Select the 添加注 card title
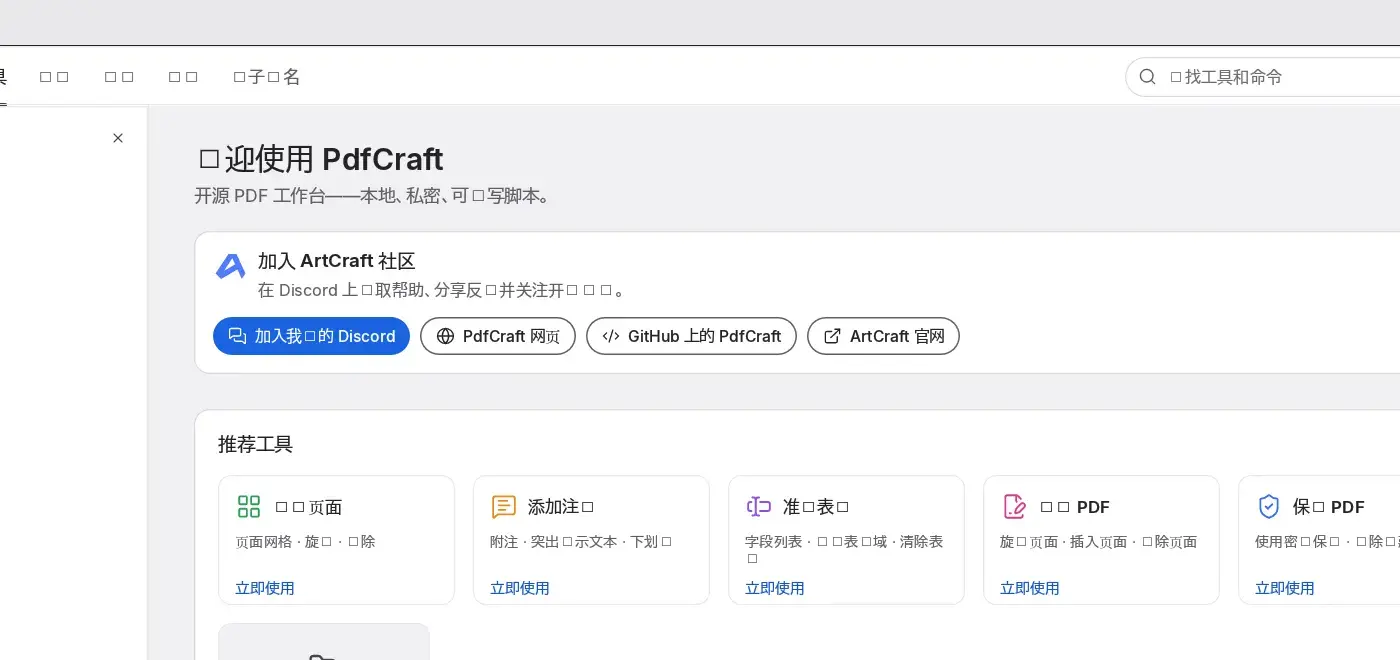 561,507
